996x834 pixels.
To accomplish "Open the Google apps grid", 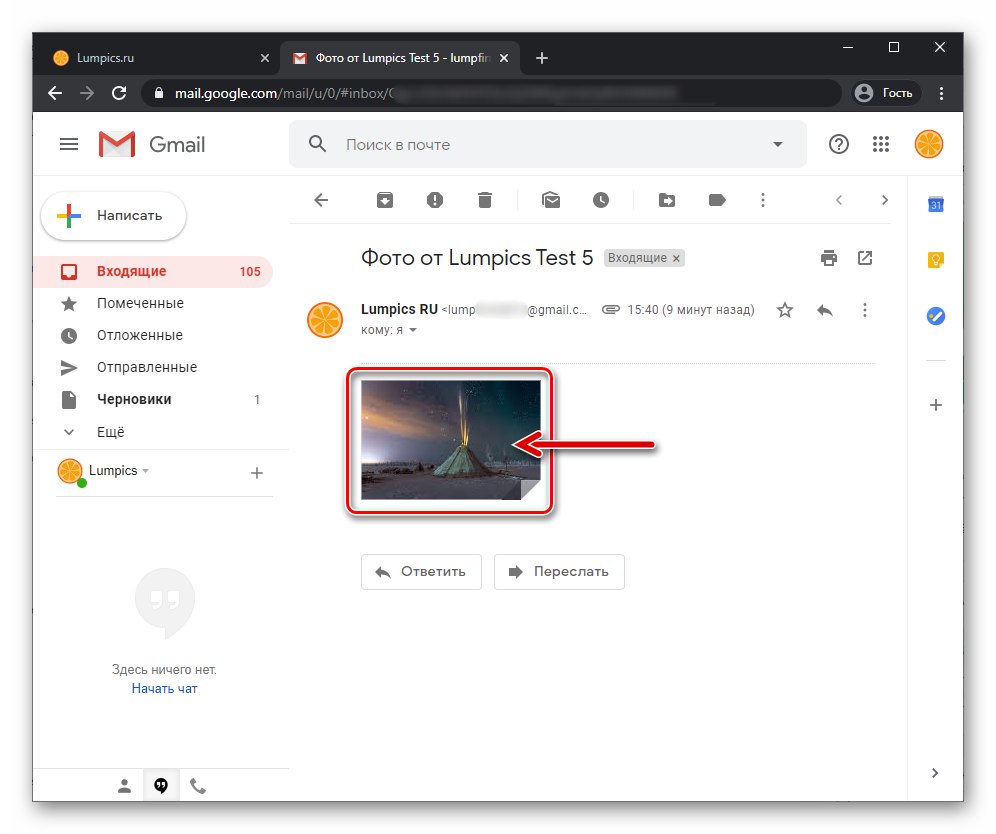I will tap(880, 144).
